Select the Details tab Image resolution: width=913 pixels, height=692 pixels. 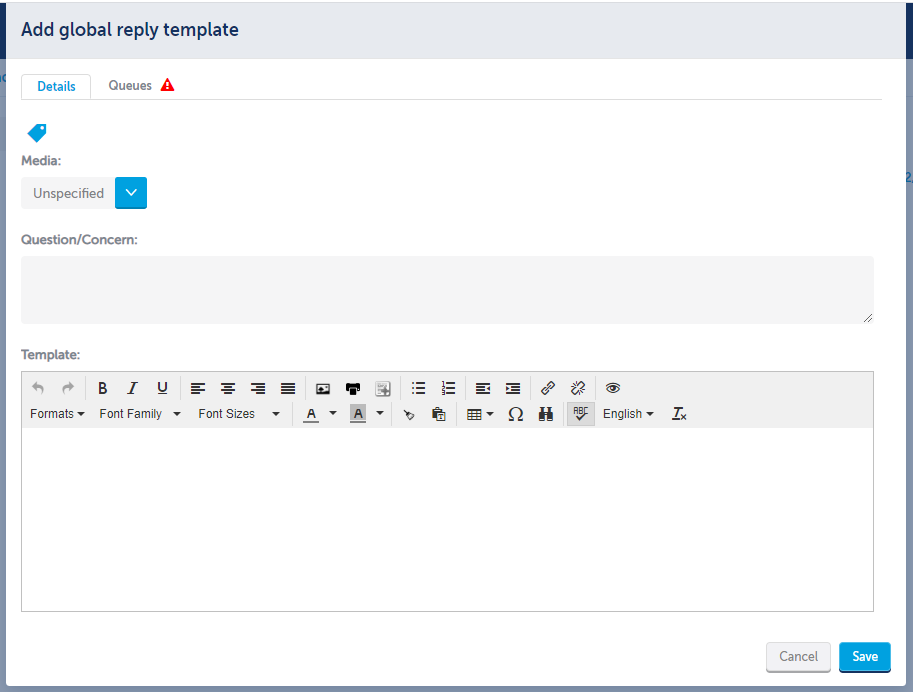click(x=56, y=87)
